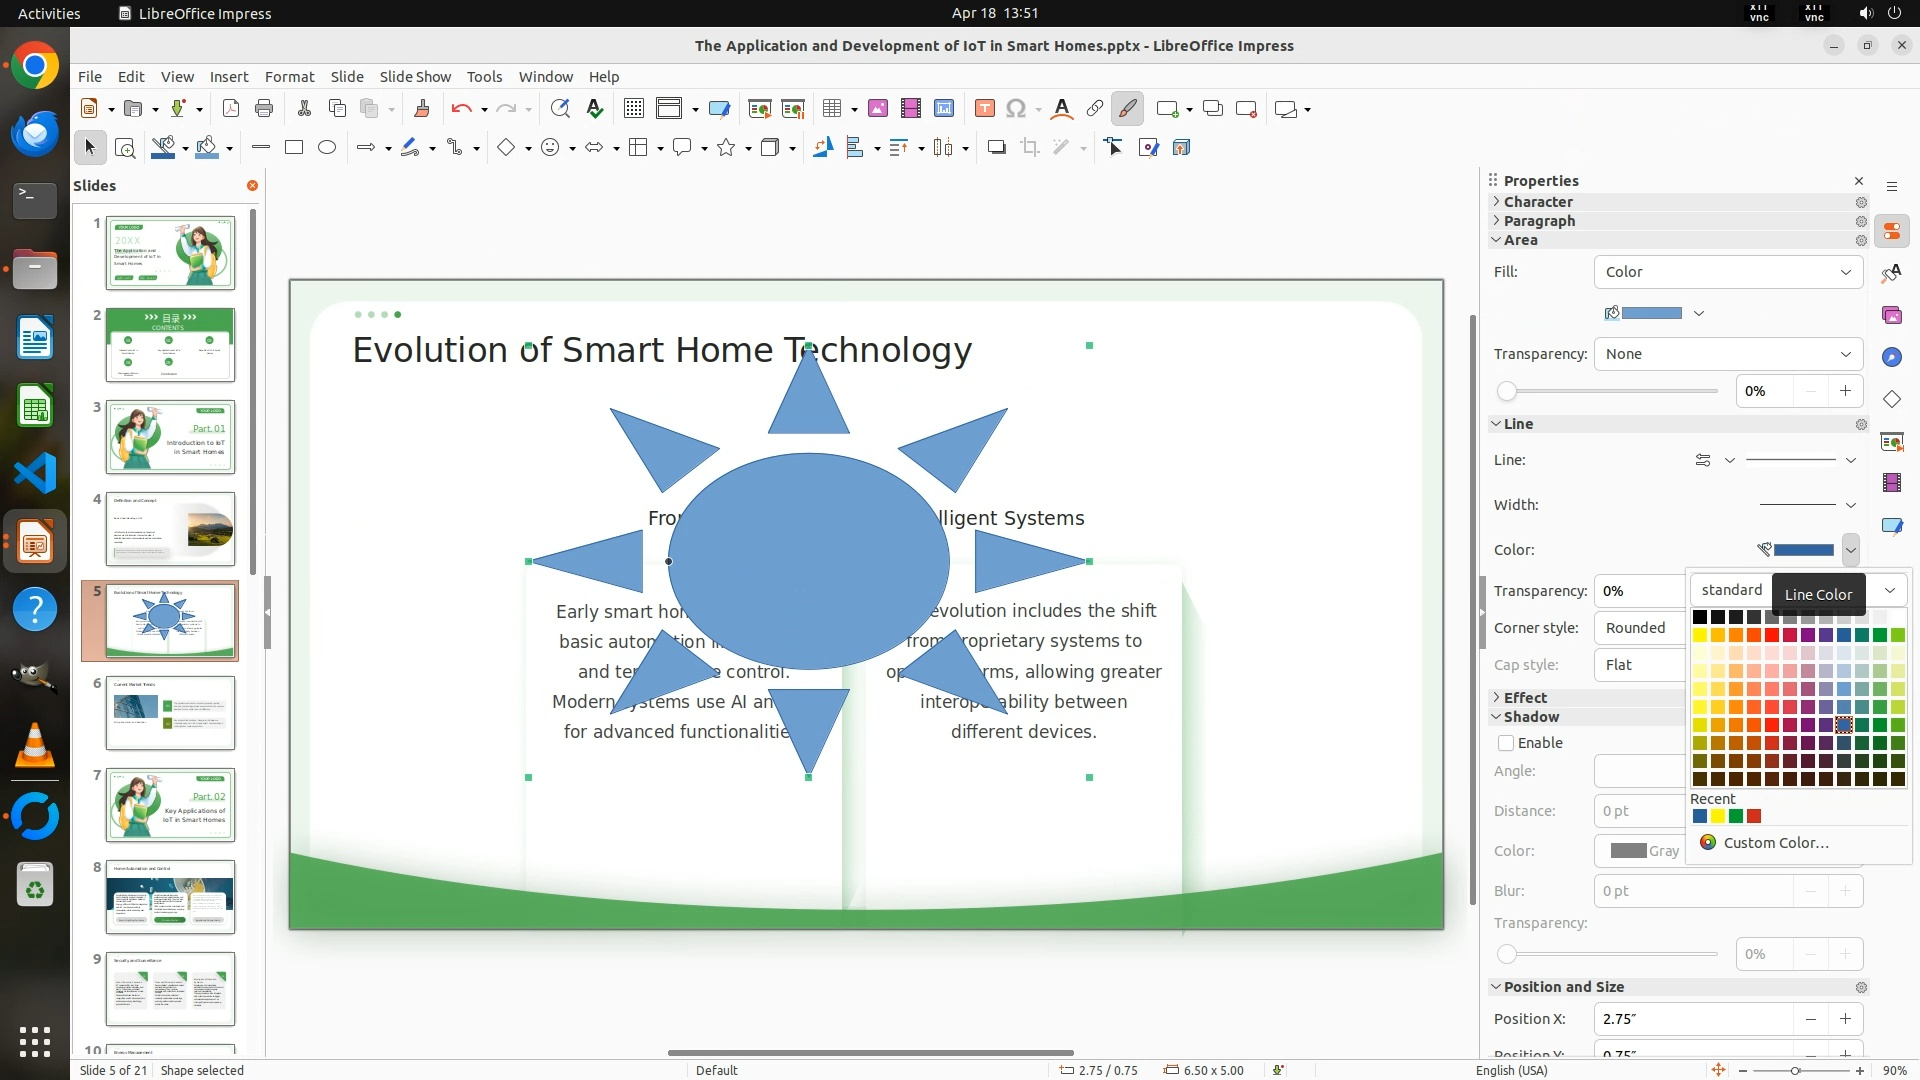Click the Insert Table icon

[x=831, y=109]
